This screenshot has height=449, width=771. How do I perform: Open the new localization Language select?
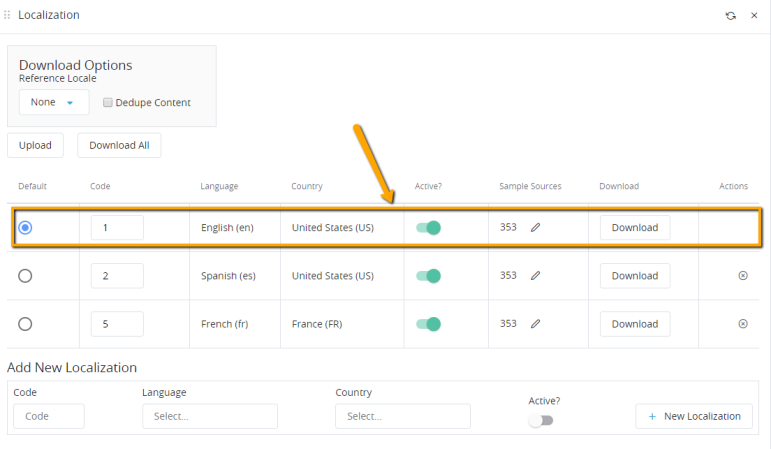tap(210, 416)
